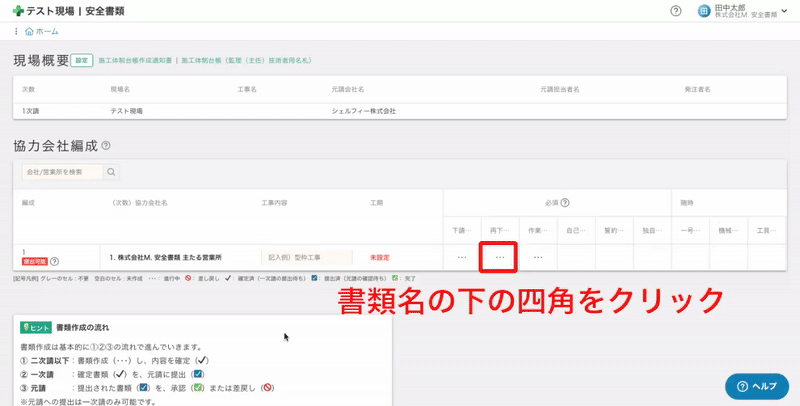Click the empty 機械… column cell
The height and width of the screenshot is (406, 800).
pos(729,258)
